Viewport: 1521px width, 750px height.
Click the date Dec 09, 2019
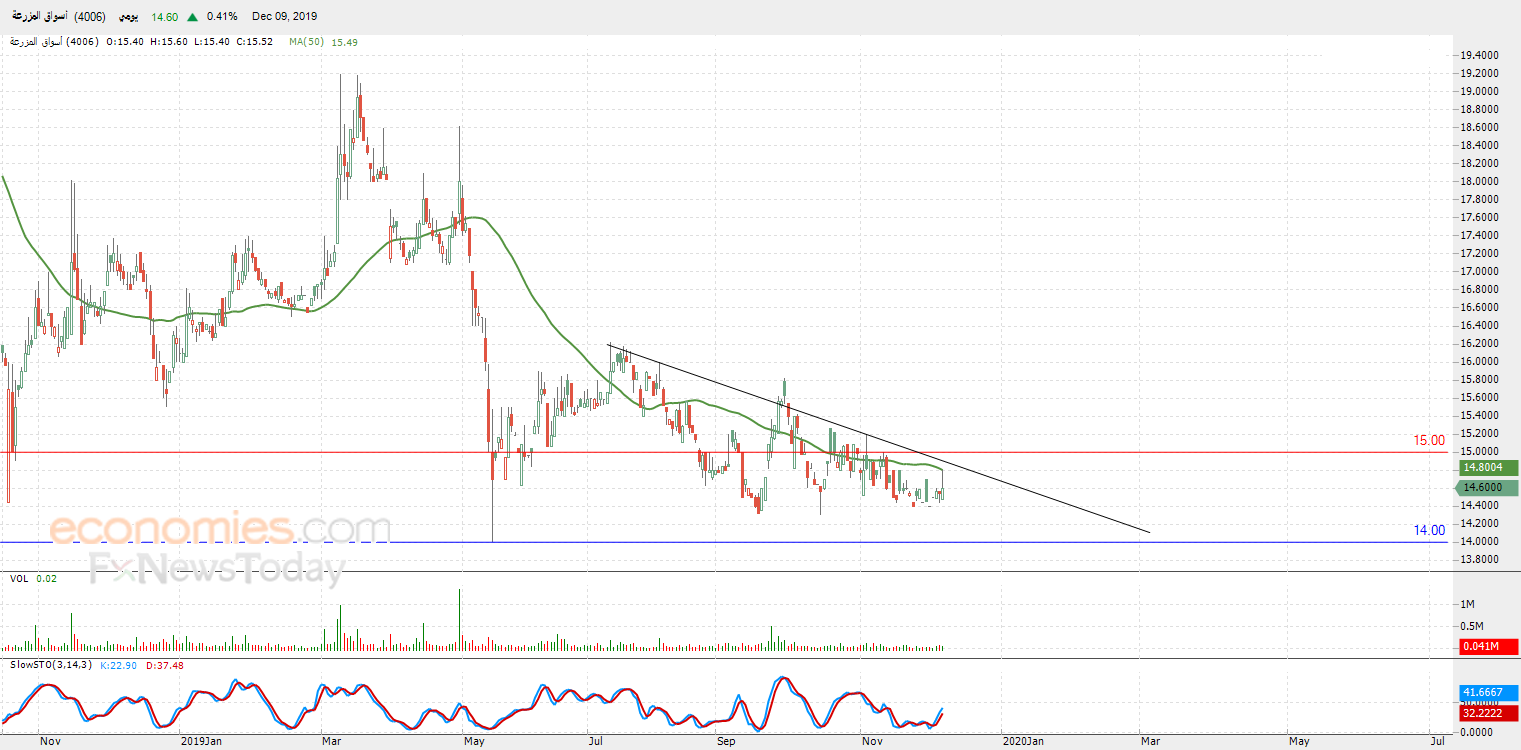pos(284,17)
